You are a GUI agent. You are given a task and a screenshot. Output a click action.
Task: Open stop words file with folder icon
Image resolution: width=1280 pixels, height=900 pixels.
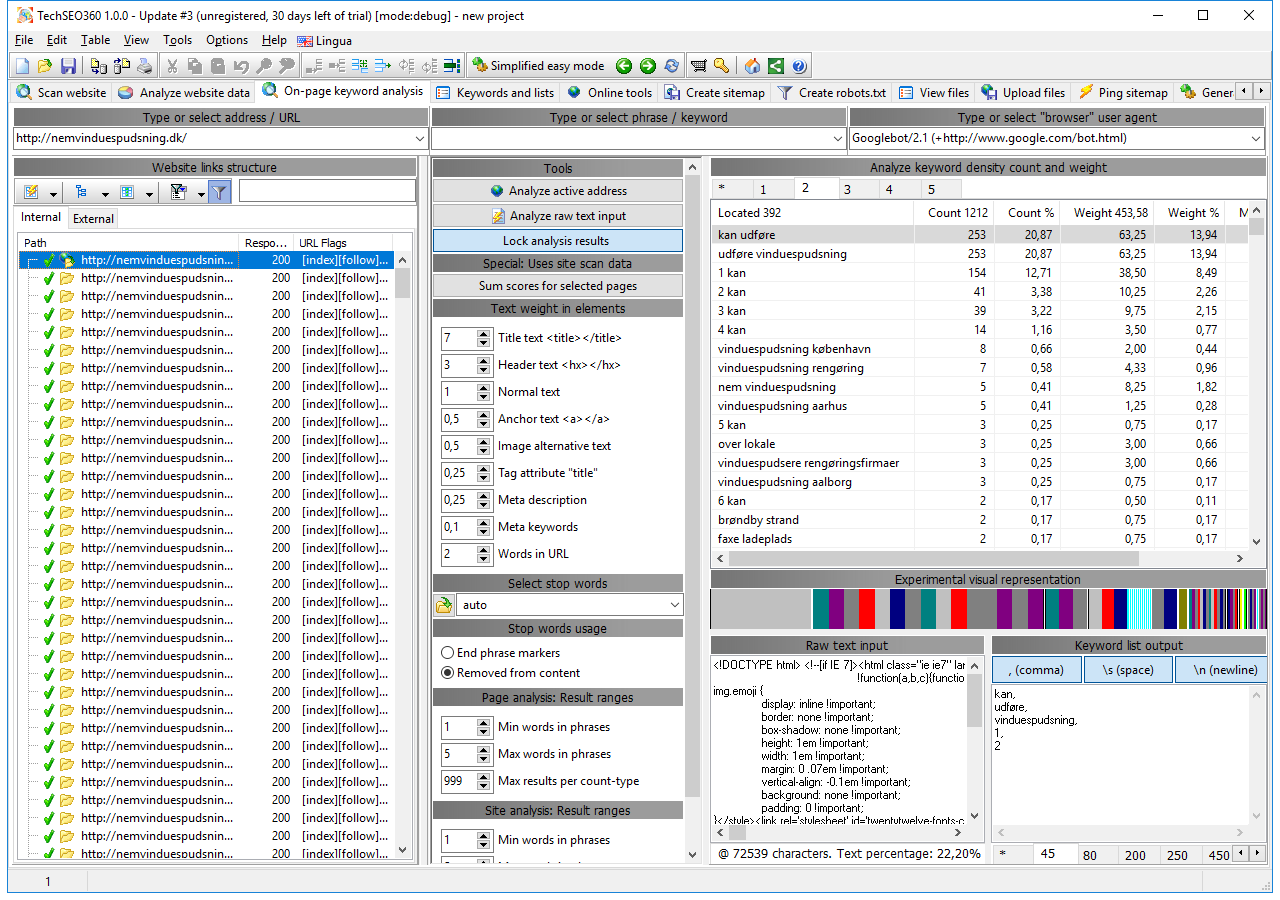pos(444,605)
